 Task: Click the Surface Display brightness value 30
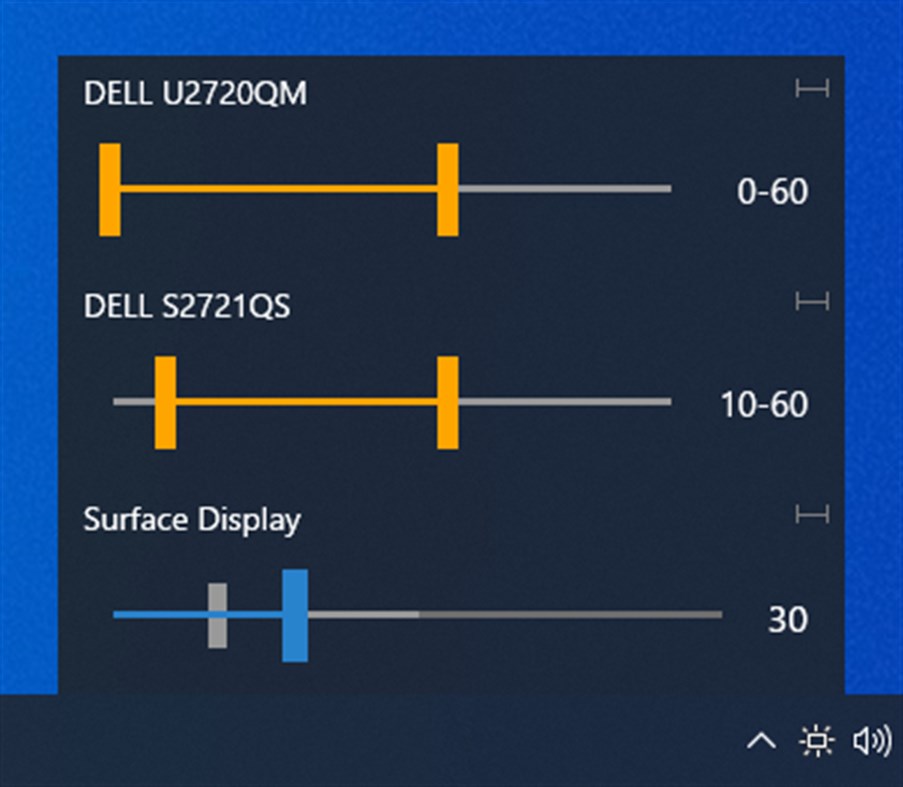(787, 620)
